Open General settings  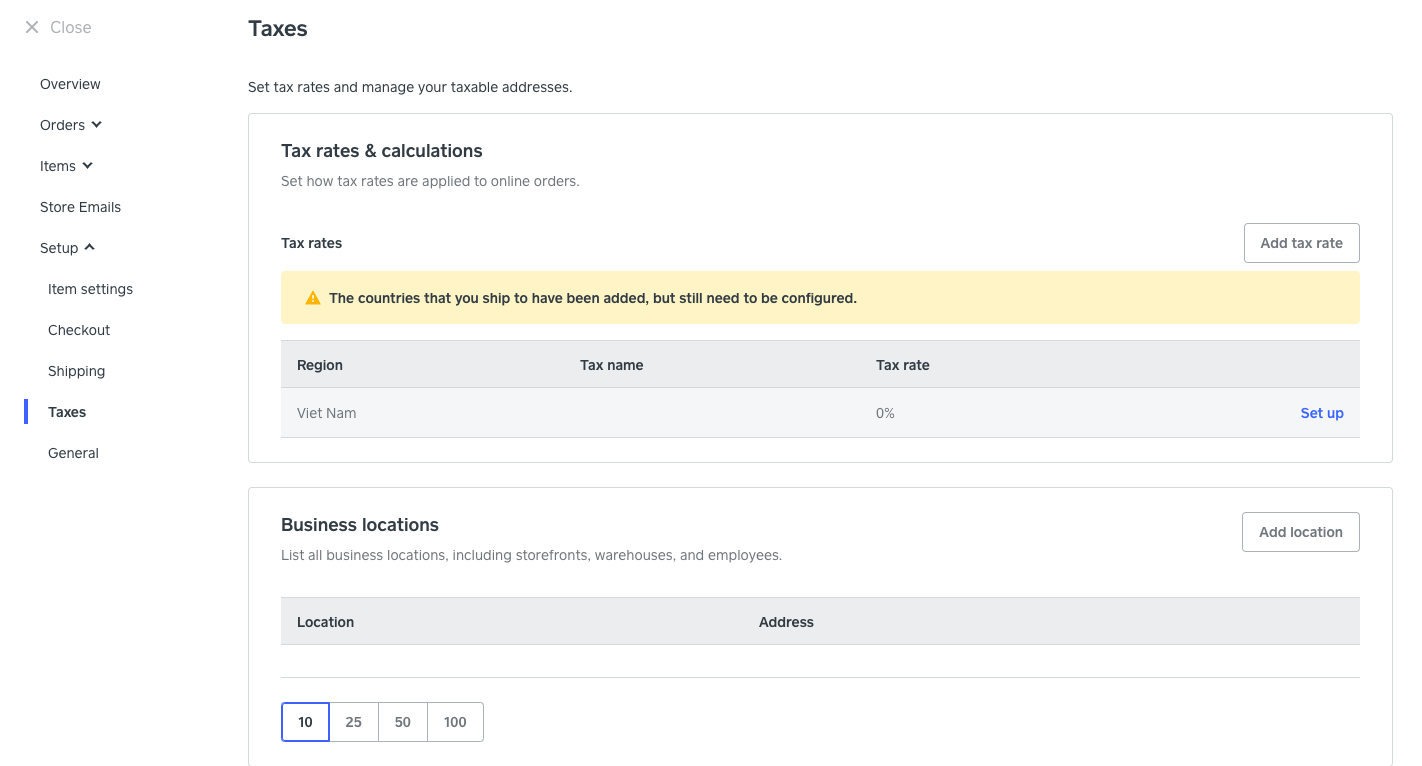click(73, 453)
